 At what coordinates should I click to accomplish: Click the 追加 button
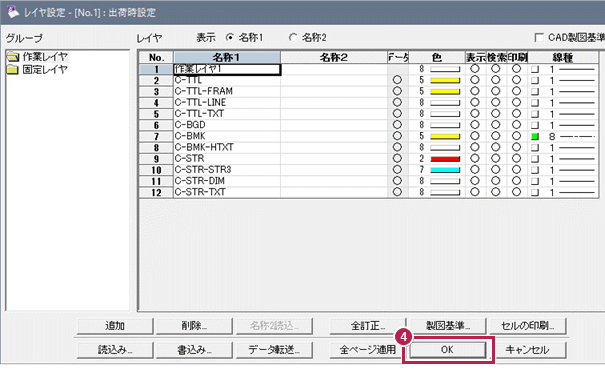[x=115, y=326]
